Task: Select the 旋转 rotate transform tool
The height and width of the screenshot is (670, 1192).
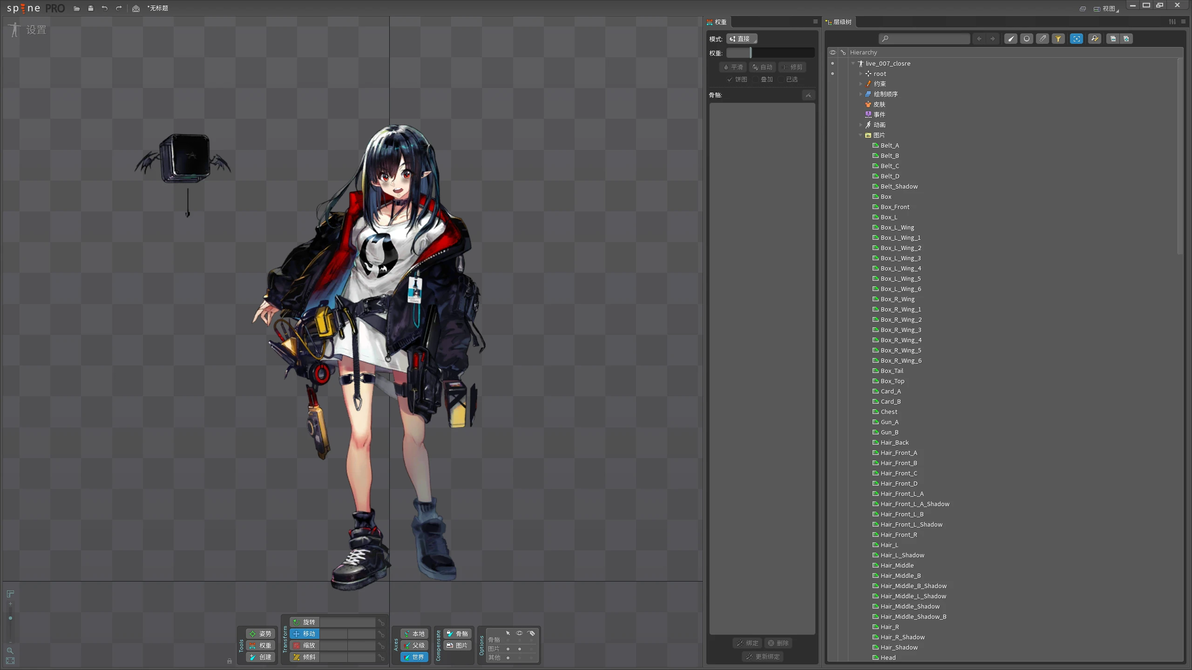Action: click(304, 622)
